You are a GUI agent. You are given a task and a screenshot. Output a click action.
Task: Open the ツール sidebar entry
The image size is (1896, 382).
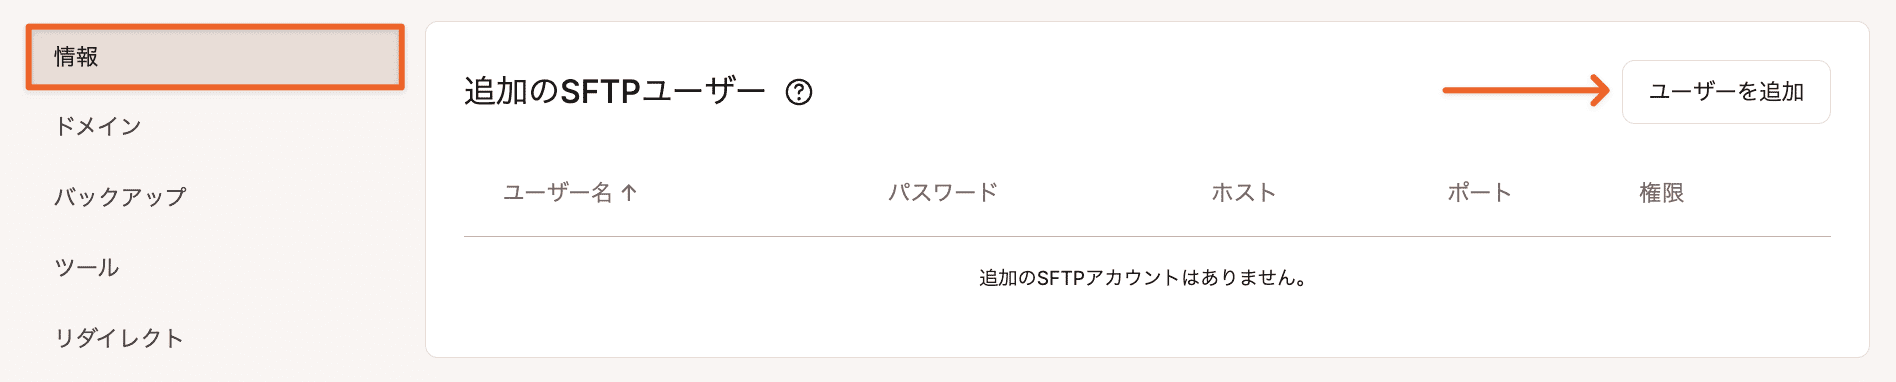click(x=87, y=267)
